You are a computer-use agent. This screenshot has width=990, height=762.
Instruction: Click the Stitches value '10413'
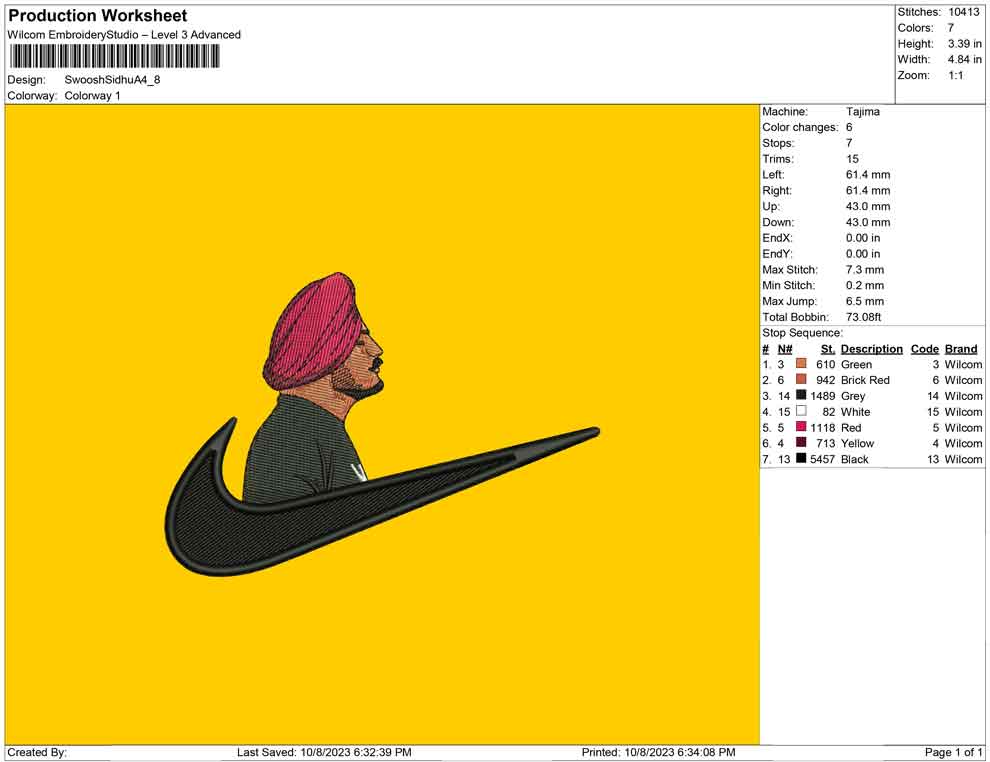coord(964,12)
